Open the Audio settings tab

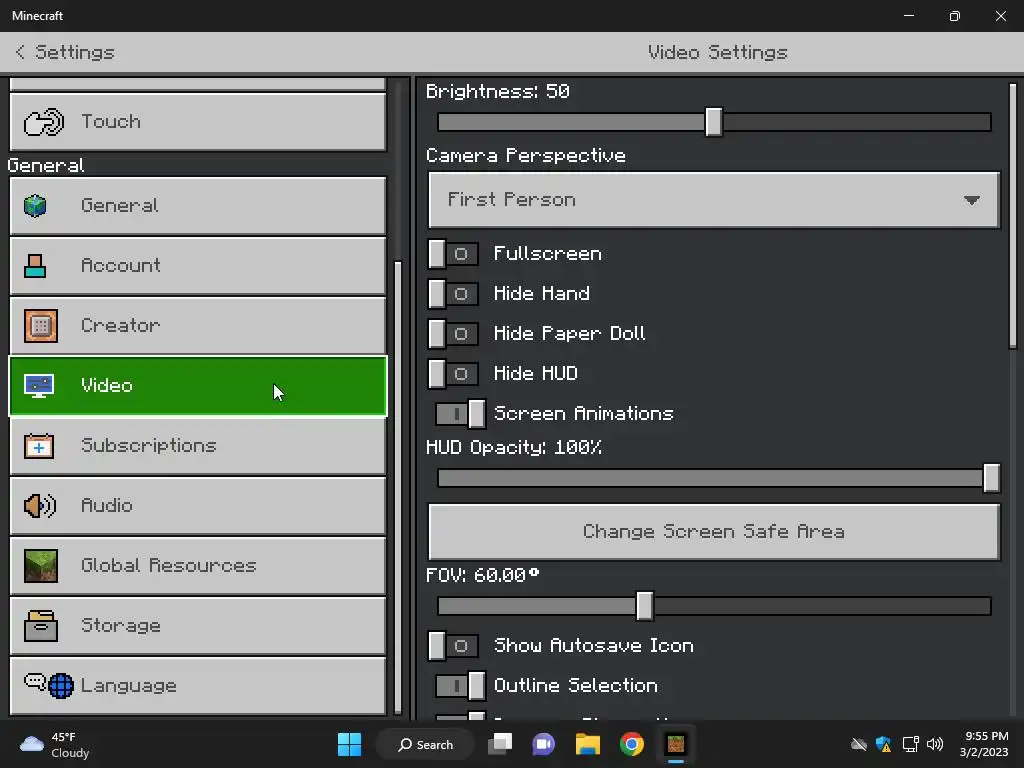click(x=198, y=506)
